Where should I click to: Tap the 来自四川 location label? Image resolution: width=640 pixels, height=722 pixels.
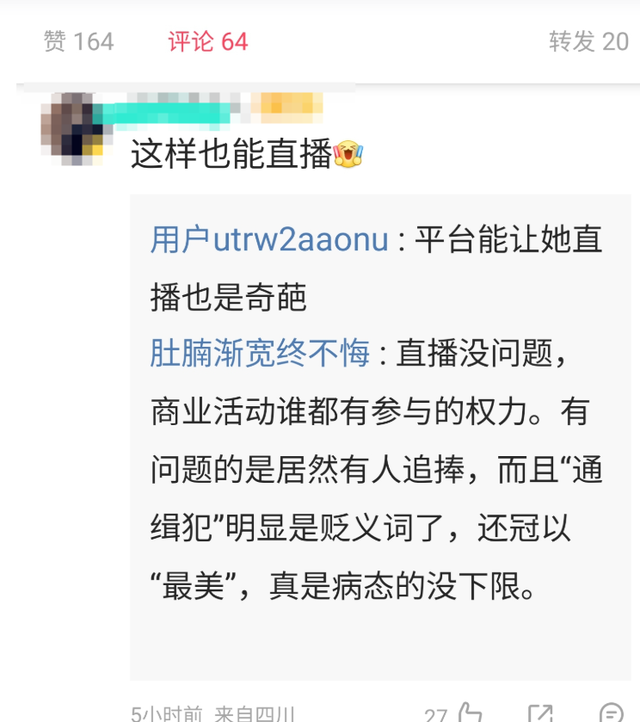coord(254,714)
